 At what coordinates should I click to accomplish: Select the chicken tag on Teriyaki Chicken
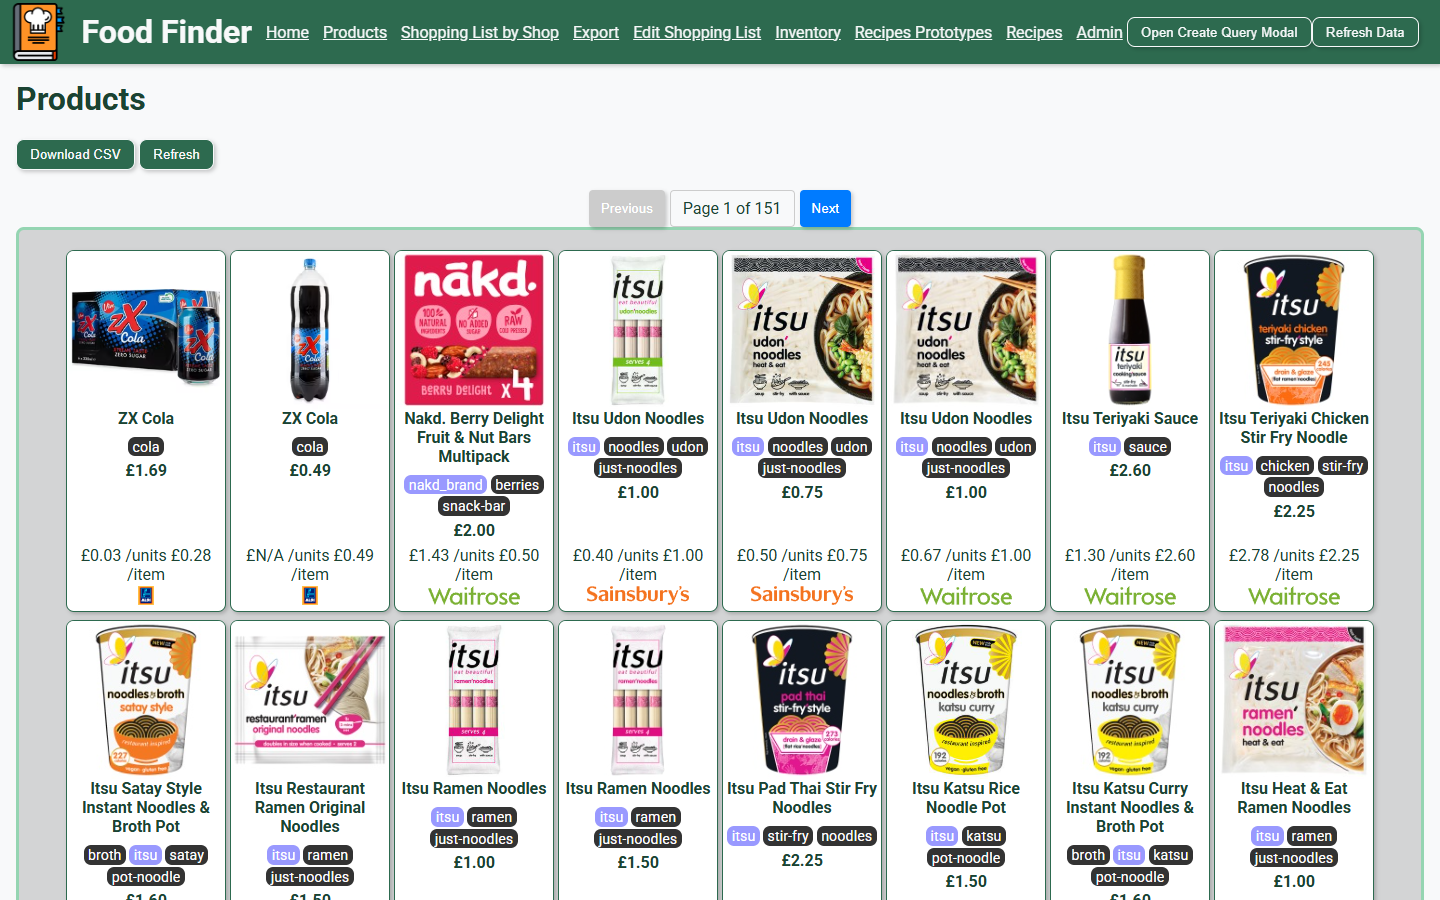(x=1285, y=466)
